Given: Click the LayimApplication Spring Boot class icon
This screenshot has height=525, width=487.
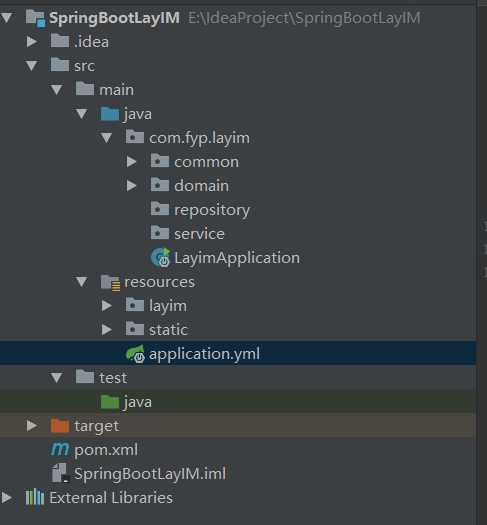Looking at the screenshot, I should (x=160, y=257).
